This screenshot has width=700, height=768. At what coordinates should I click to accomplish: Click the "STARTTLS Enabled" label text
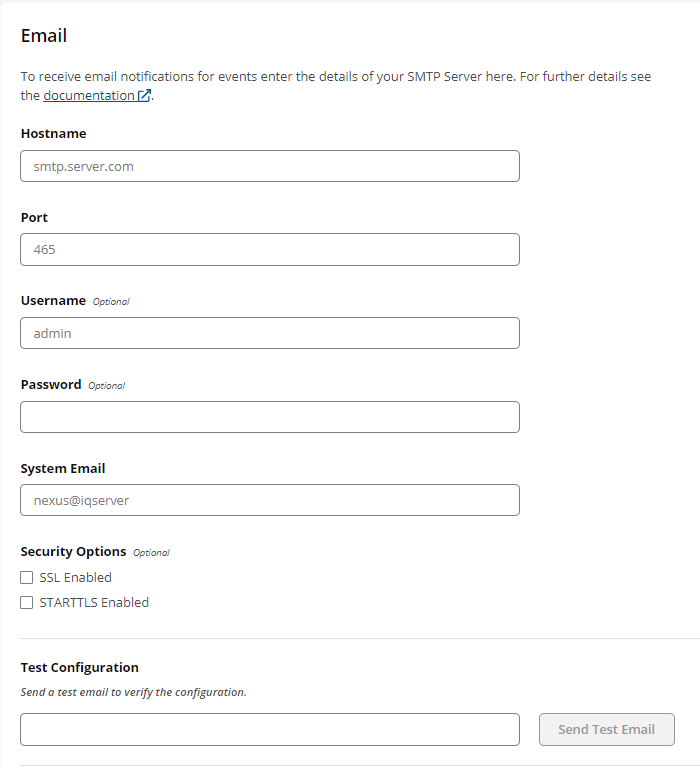tap(94, 602)
